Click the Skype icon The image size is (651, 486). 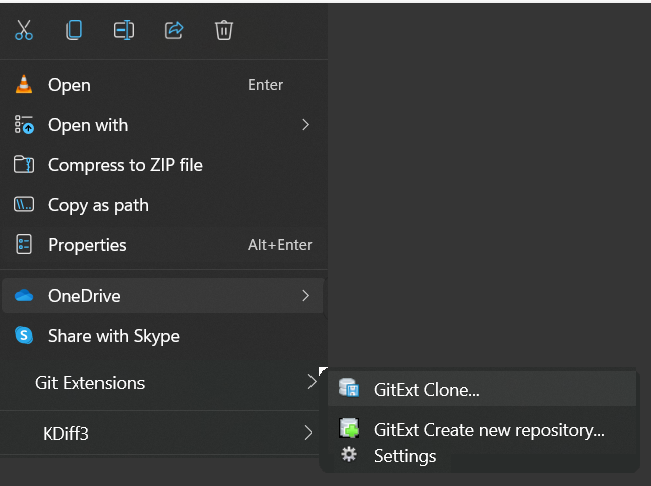coord(24,336)
